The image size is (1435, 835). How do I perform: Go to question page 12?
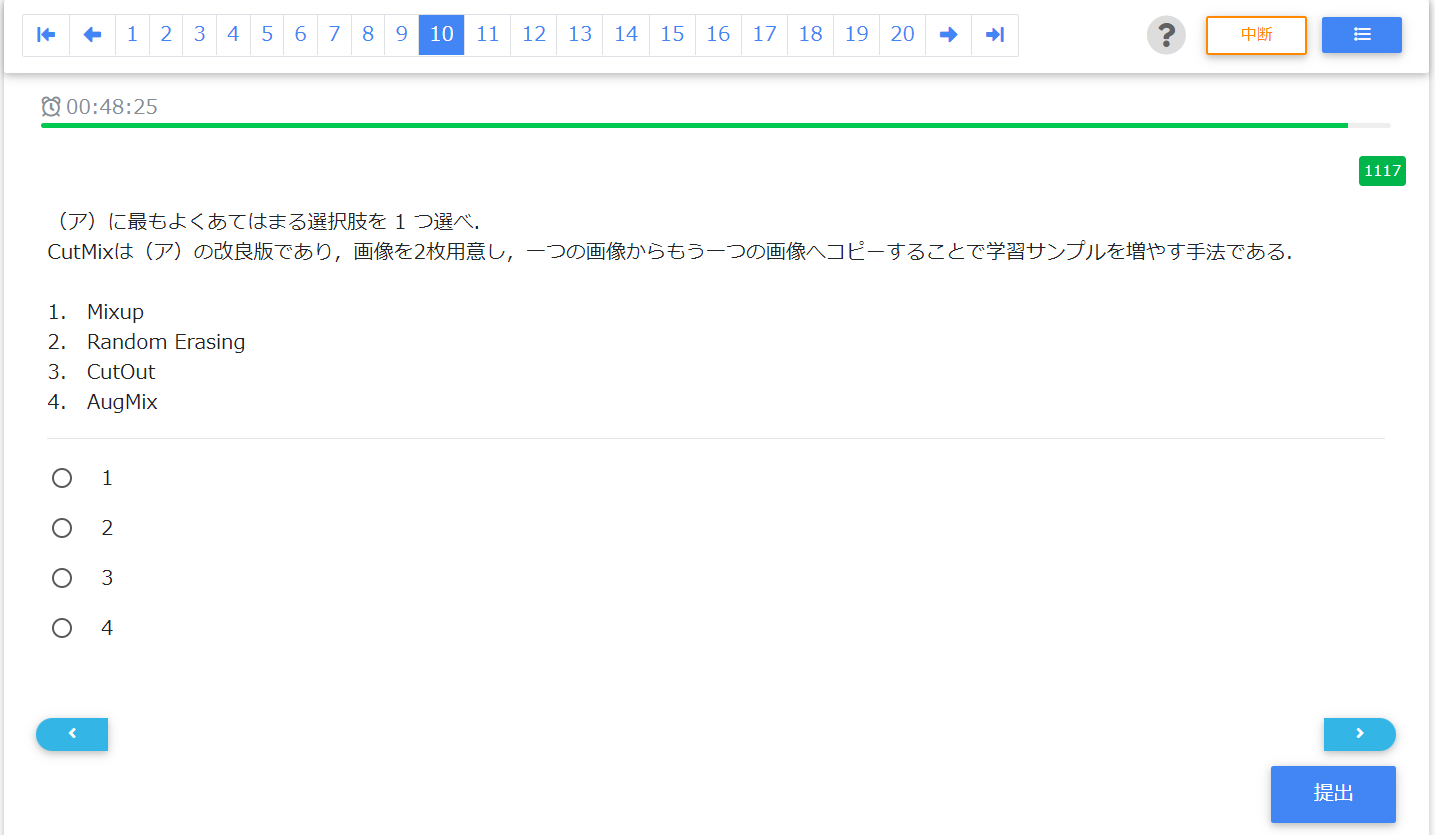(x=534, y=35)
